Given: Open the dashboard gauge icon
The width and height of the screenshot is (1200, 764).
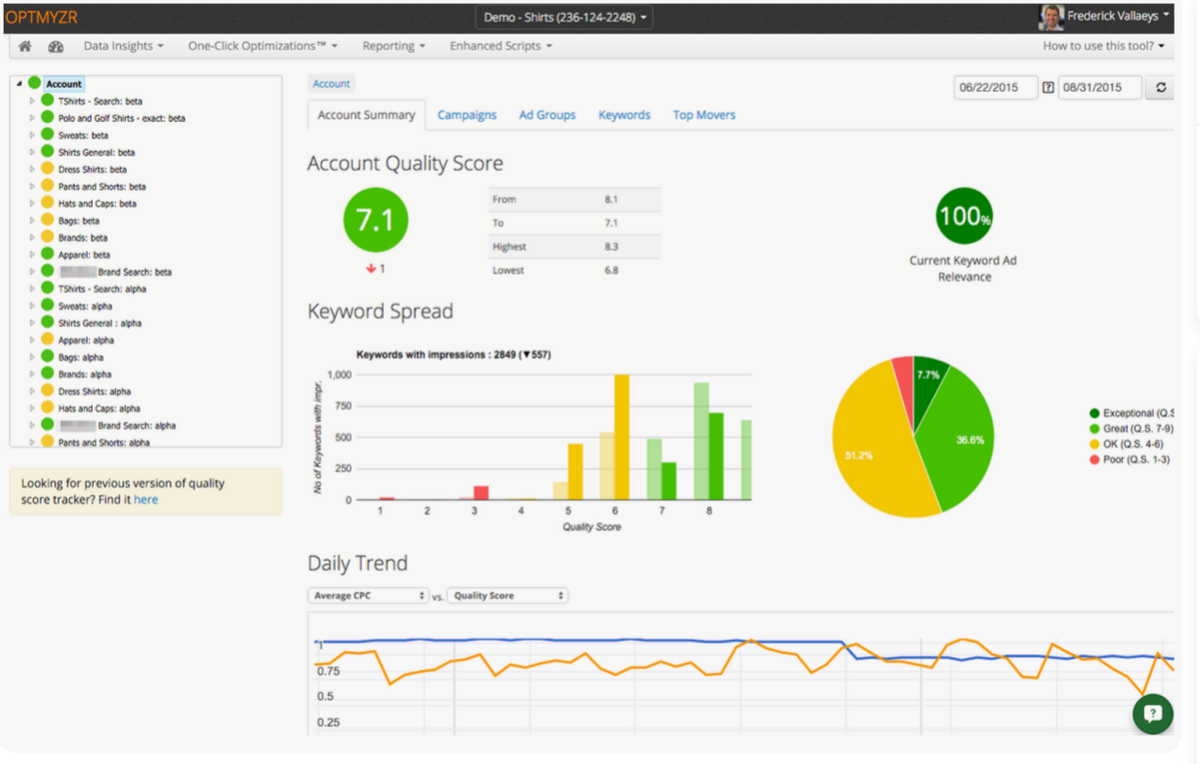Looking at the screenshot, I should [56, 46].
